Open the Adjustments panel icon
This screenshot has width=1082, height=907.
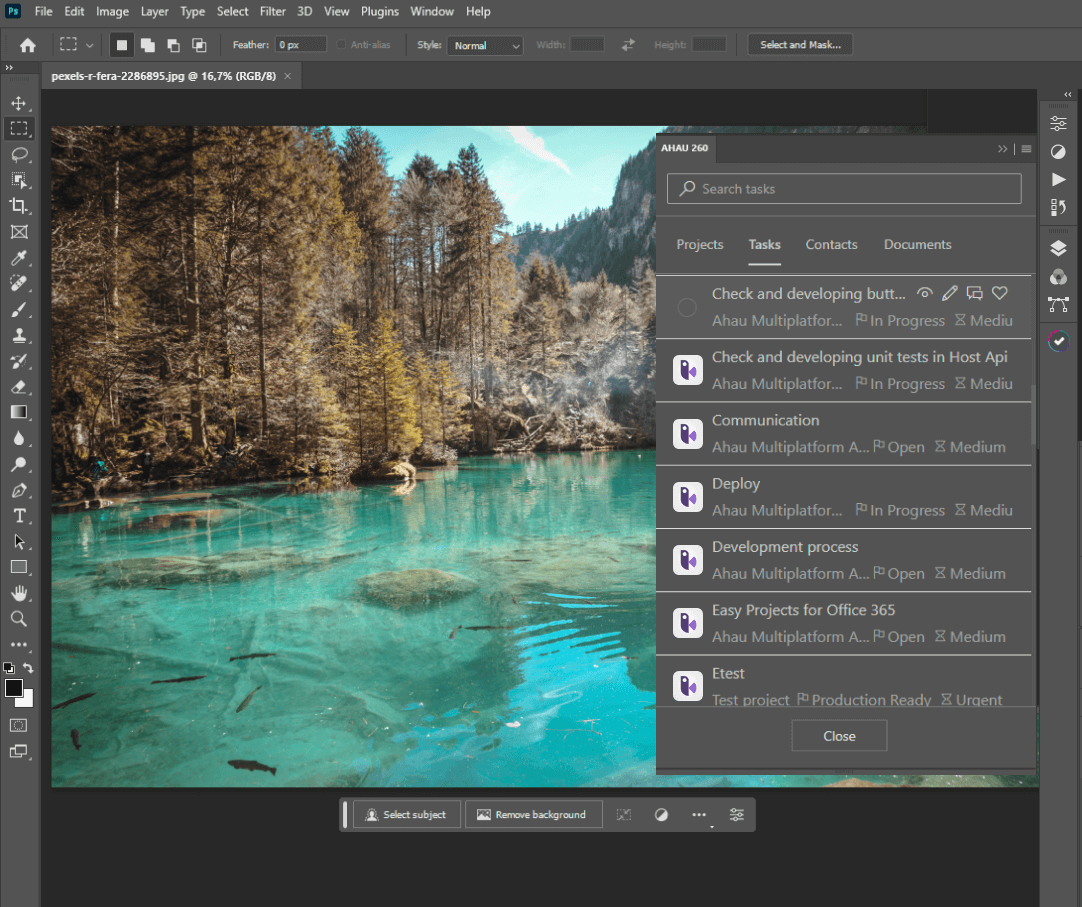pos(1058,122)
